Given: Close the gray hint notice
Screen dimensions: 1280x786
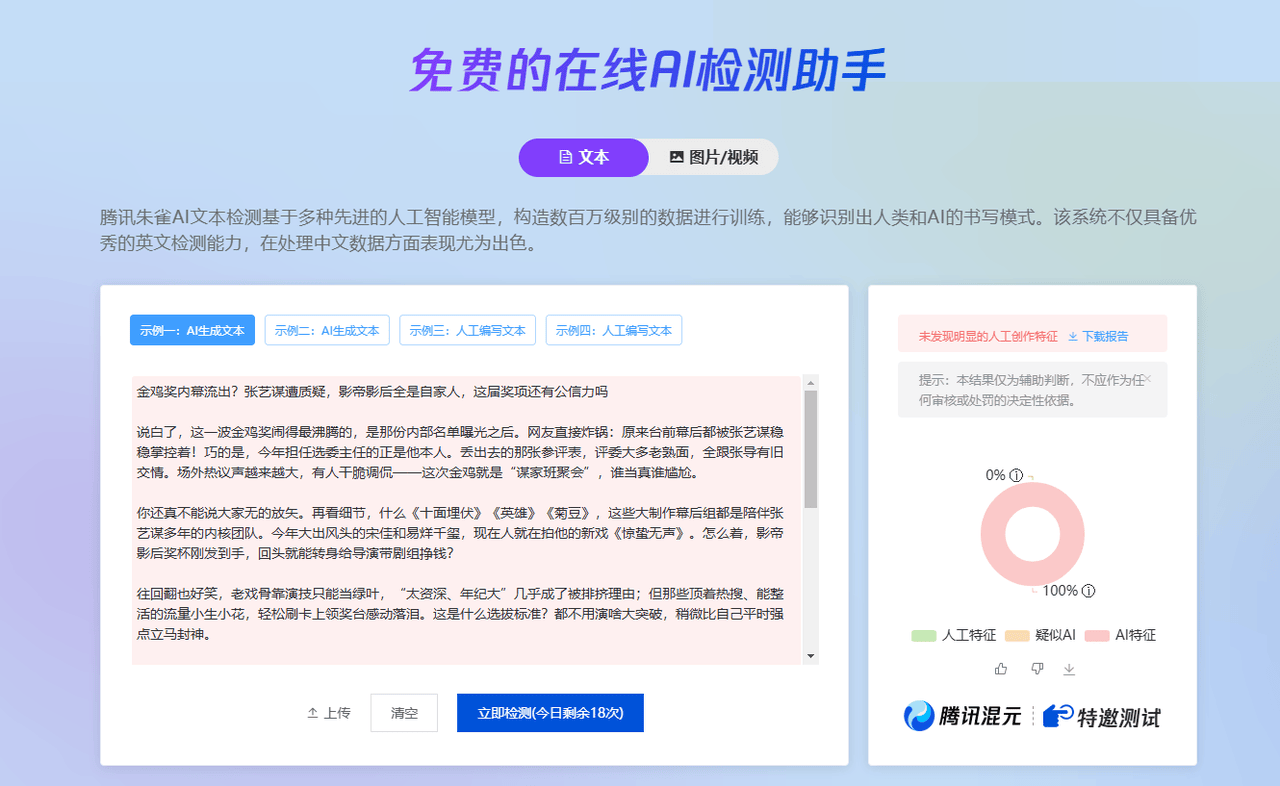Looking at the screenshot, I should pos(1147,379).
